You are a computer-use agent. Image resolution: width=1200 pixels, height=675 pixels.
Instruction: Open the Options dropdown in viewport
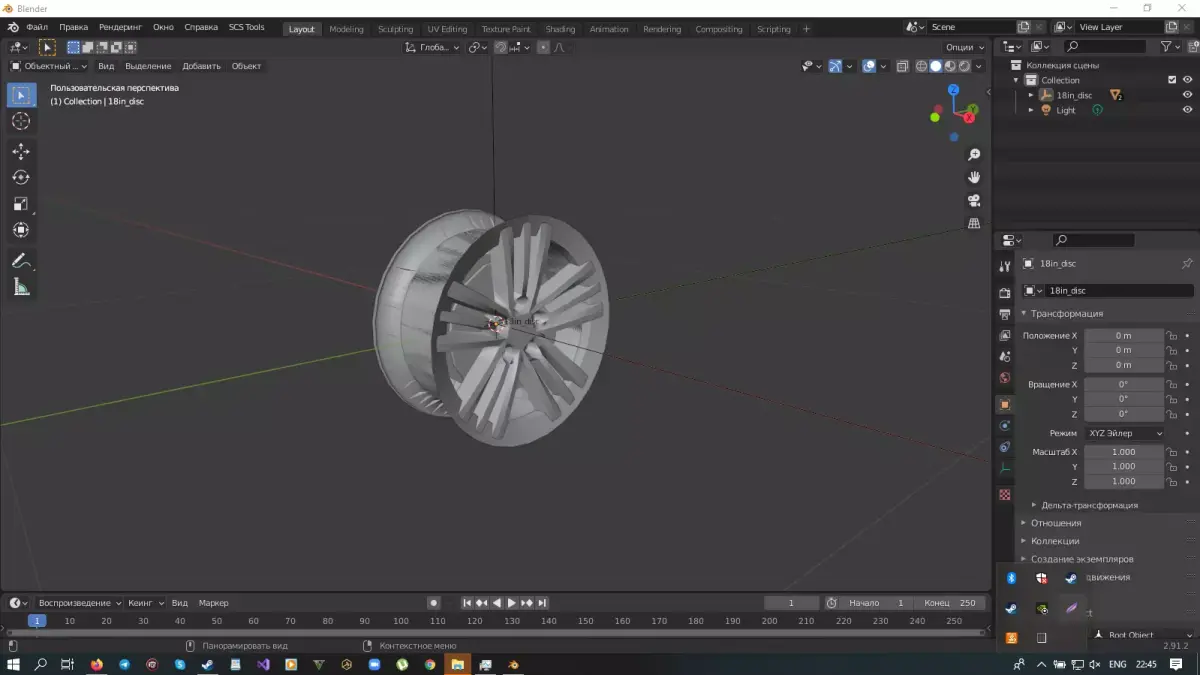click(965, 47)
